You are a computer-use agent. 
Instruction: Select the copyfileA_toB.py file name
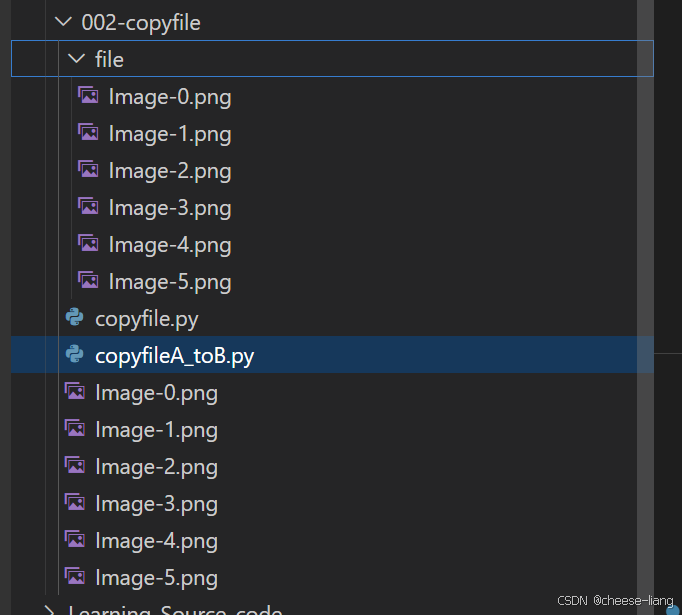coord(175,356)
